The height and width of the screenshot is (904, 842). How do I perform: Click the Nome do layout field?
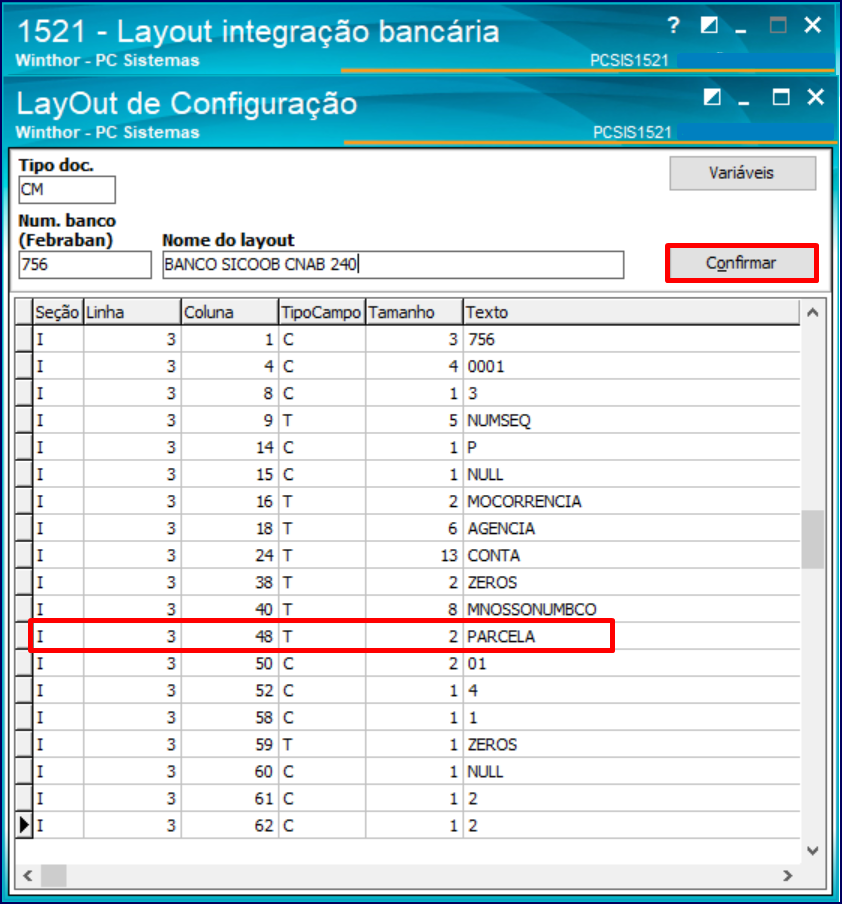point(393,265)
